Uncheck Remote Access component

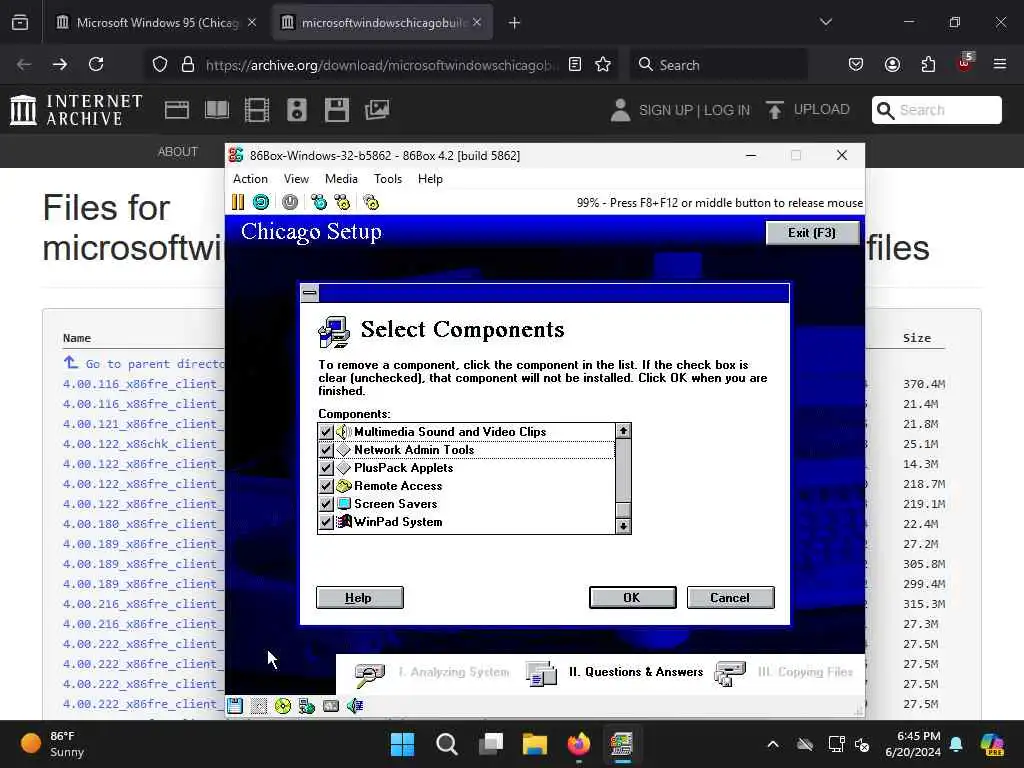click(326, 486)
